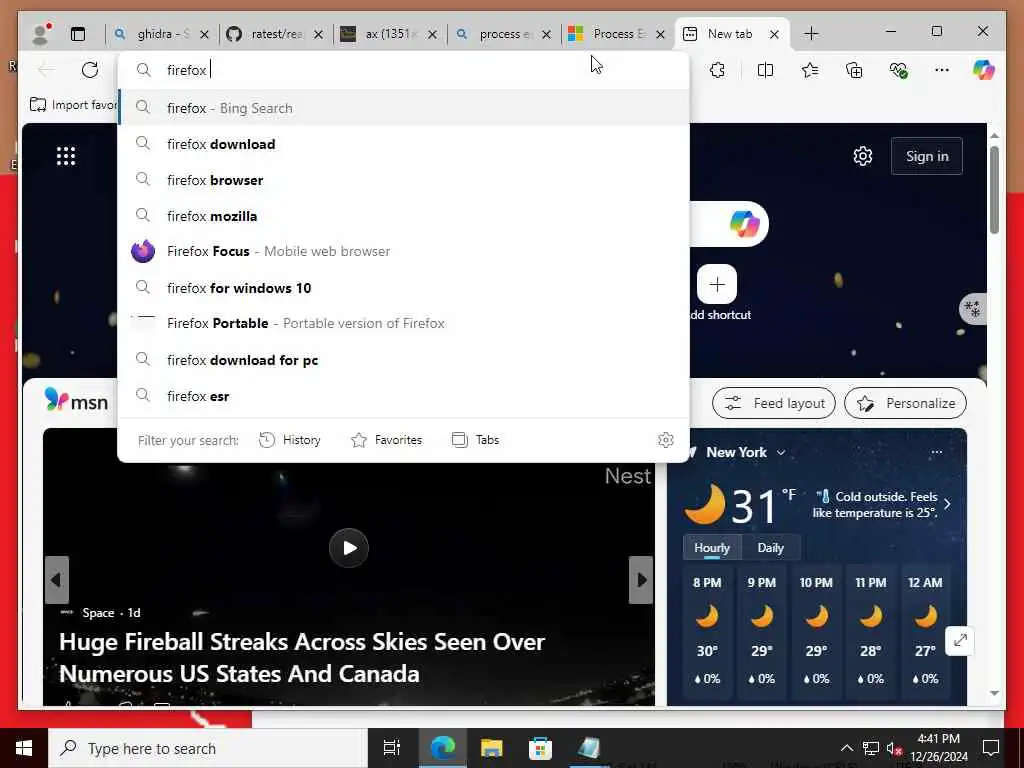
Task: Filter search by History
Action: [290, 440]
